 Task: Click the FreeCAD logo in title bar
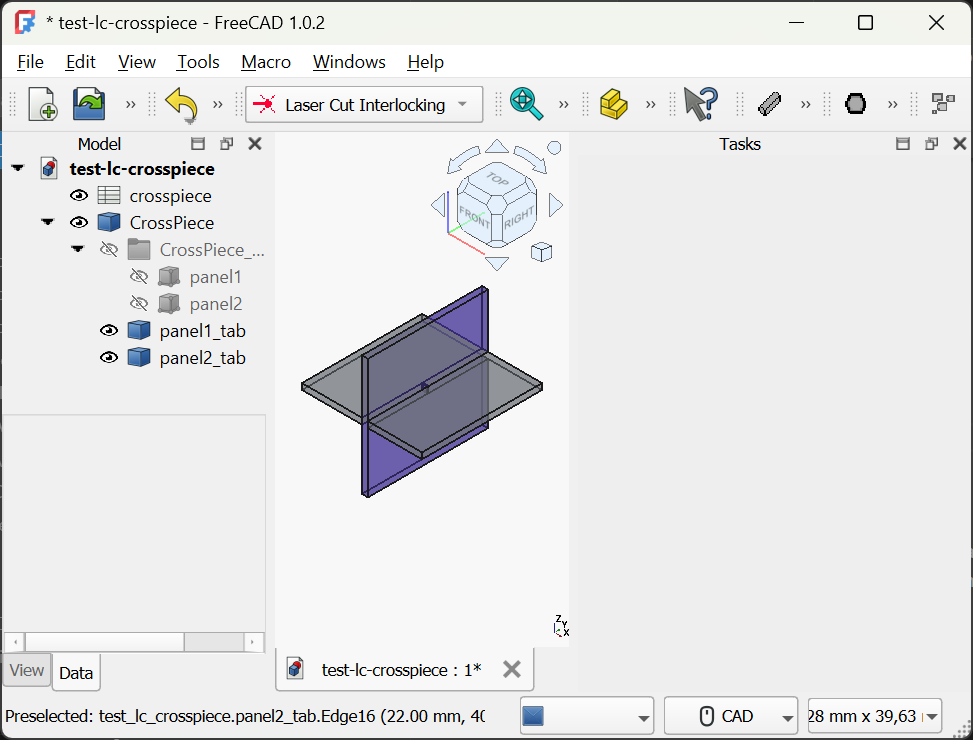25,23
